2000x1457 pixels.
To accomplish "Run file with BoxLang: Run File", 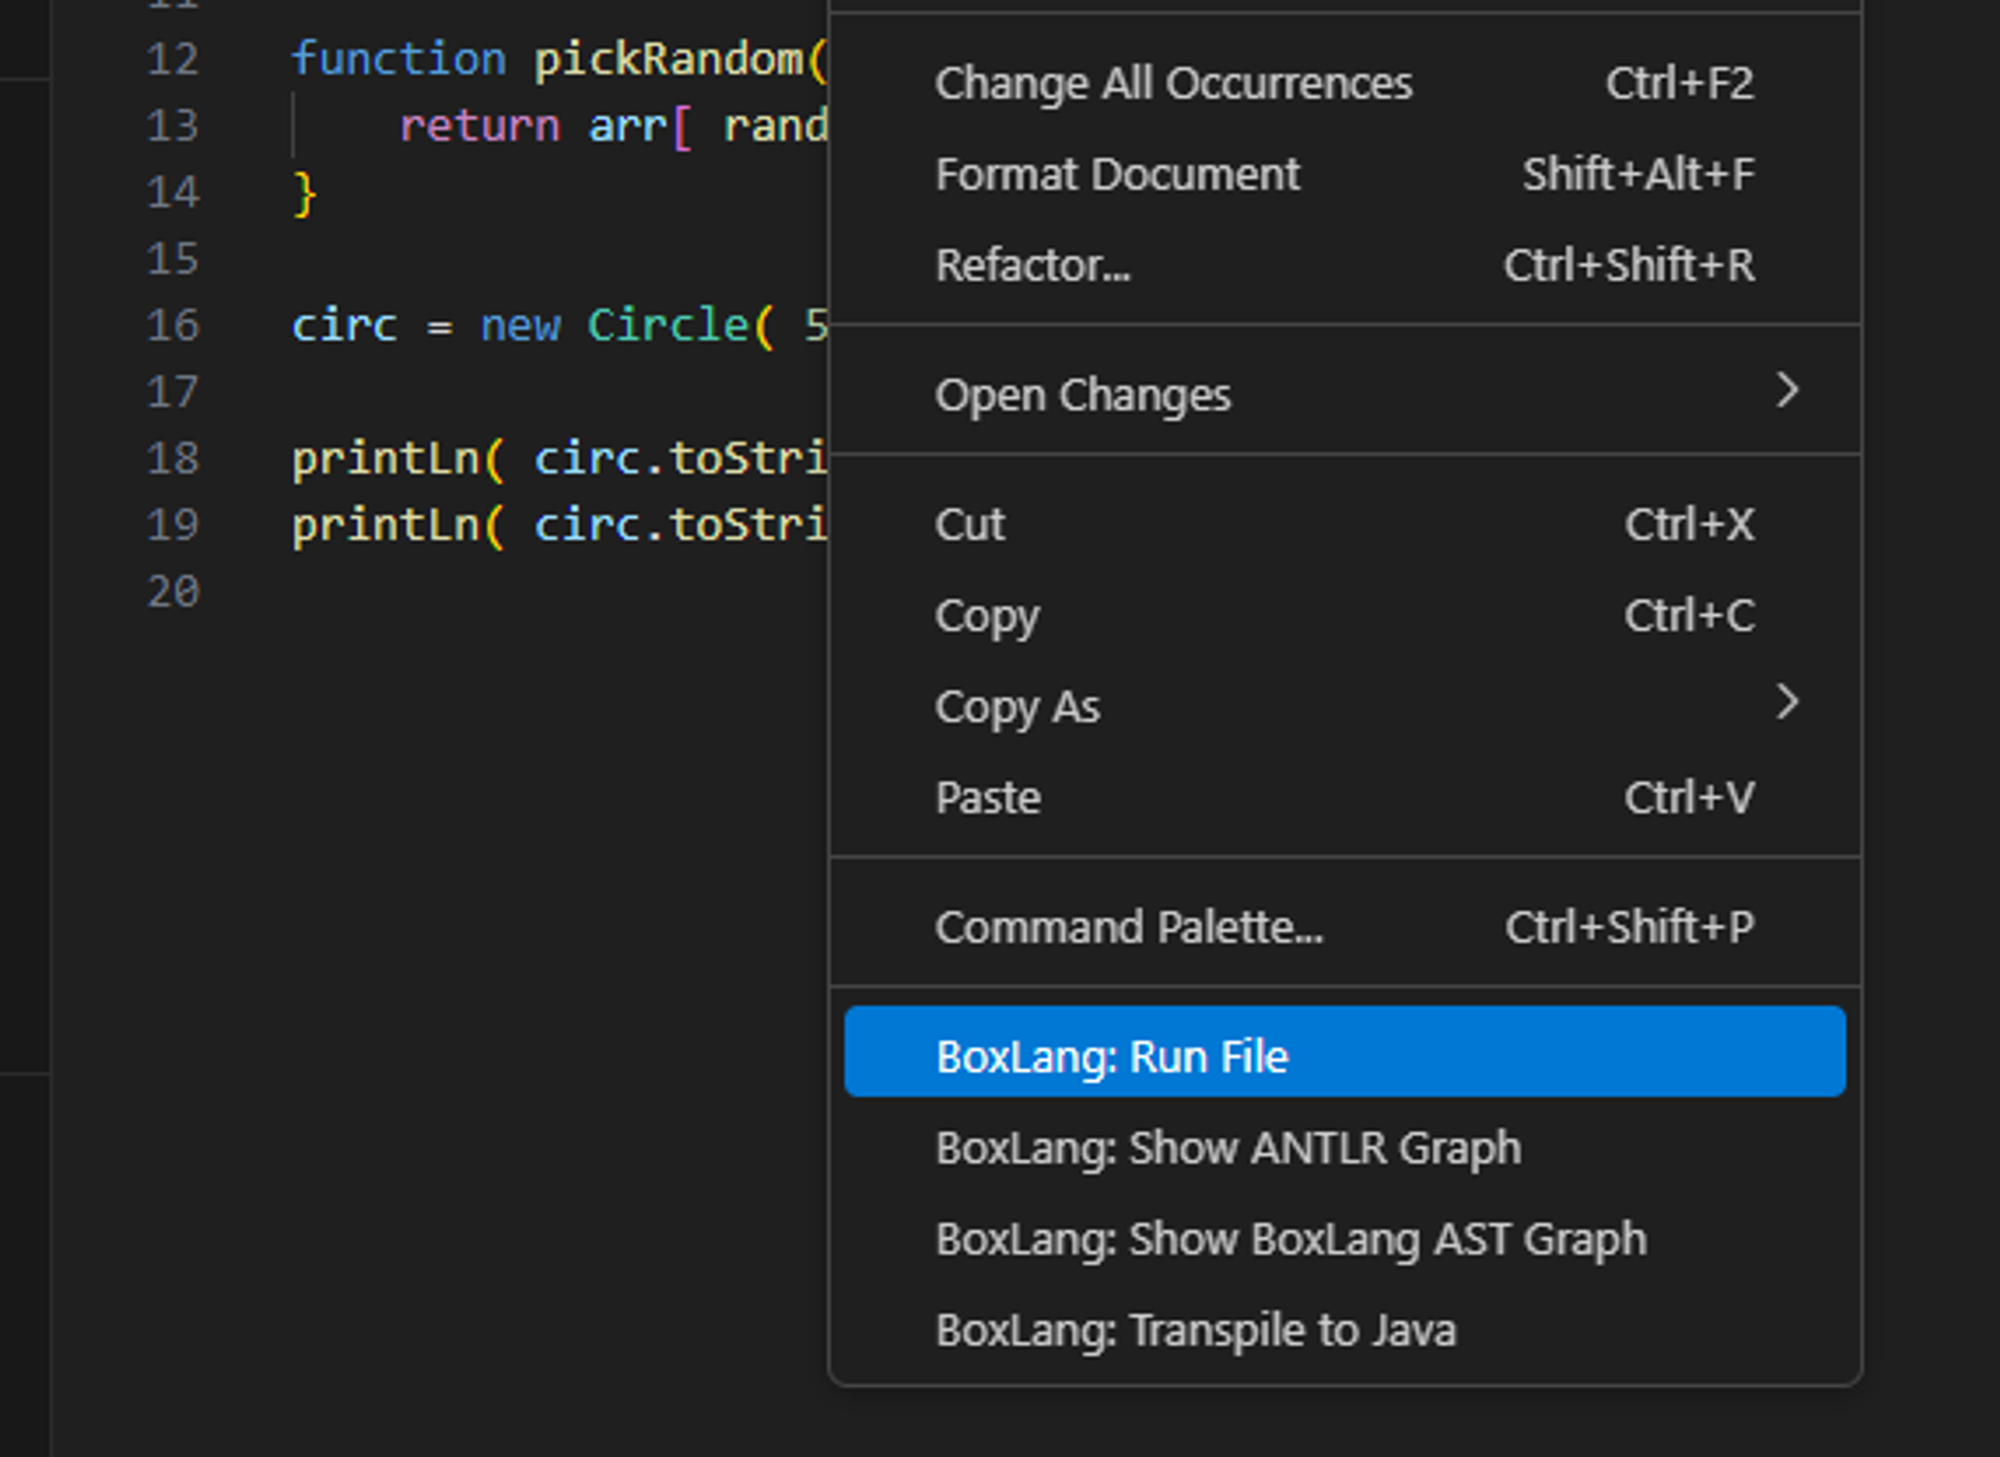I will (1111, 1056).
